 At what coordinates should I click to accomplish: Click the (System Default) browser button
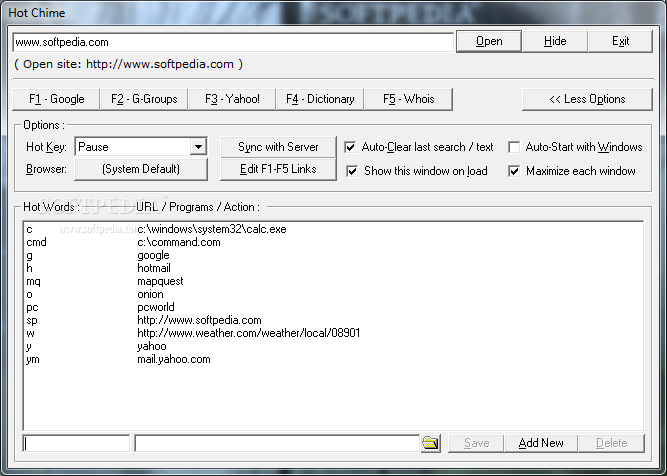click(x=141, y=169)
